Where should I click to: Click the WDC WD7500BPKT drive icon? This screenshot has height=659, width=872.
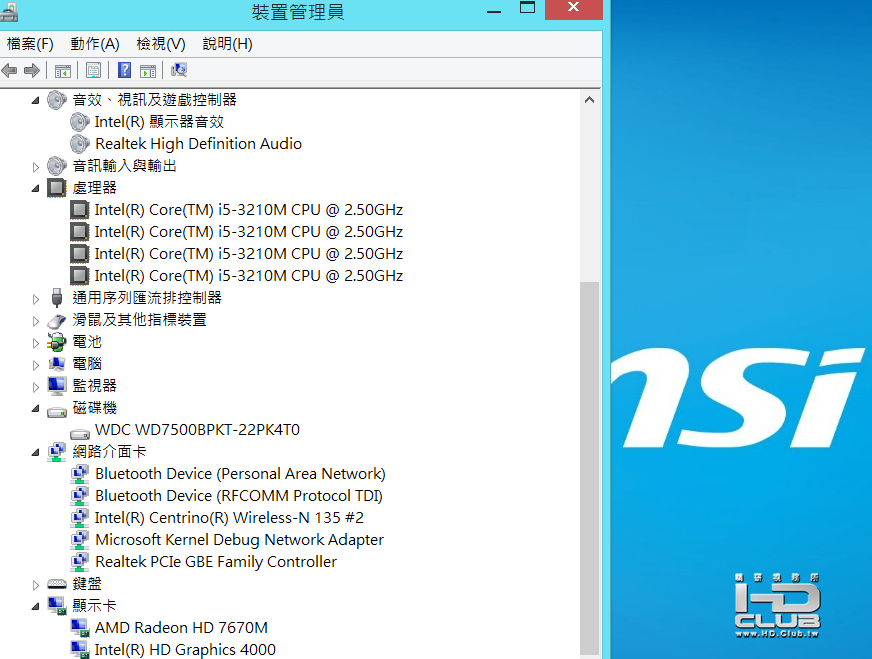click(x=80, y=433)
